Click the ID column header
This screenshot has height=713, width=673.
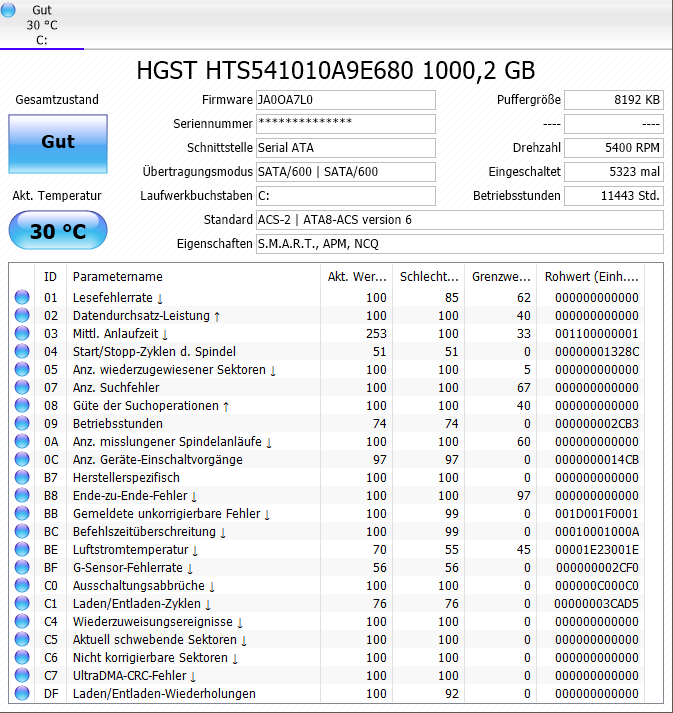(50, 276)
